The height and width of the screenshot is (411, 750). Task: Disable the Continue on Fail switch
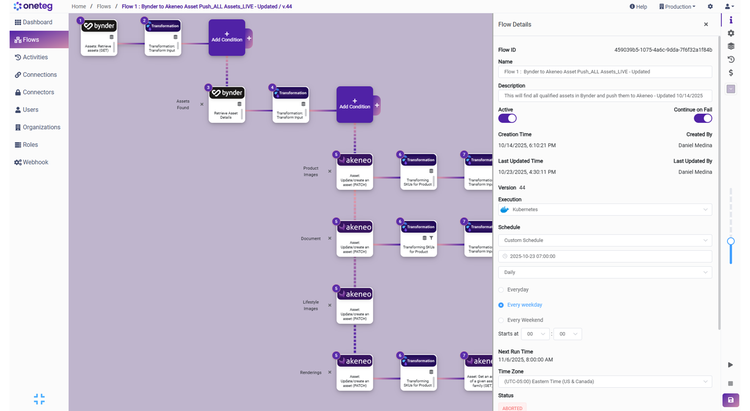point(703,118)
